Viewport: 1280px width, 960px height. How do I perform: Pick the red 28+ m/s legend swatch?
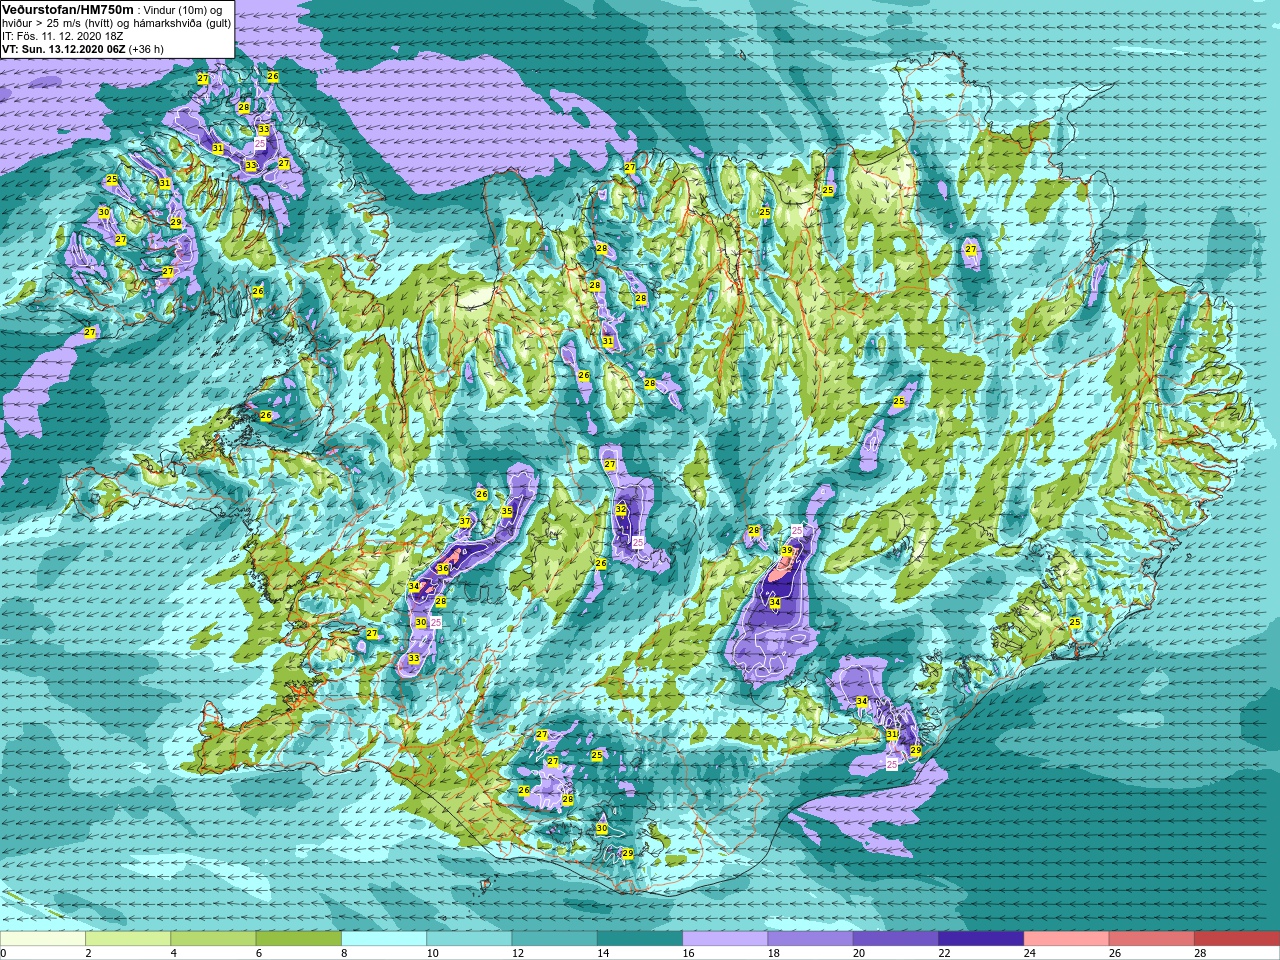pyautogui.click(x=1237, y=939)
